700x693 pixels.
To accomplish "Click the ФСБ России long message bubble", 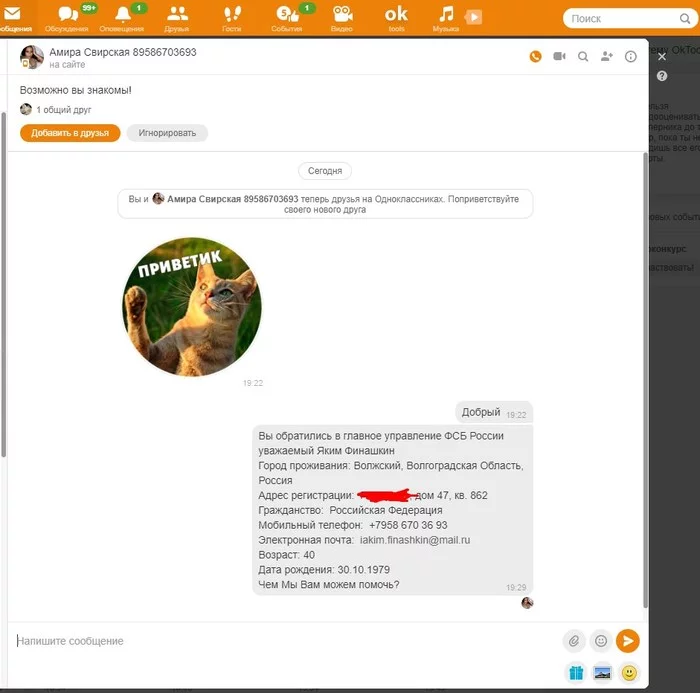I will tap(393, 510).
